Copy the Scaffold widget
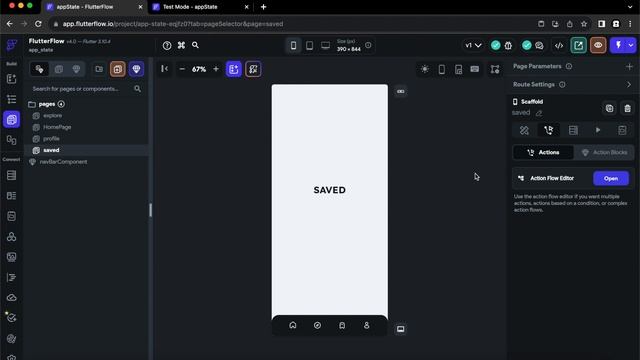Image resolution: width=640 pixels, height=360 pixels. point(609,108)
